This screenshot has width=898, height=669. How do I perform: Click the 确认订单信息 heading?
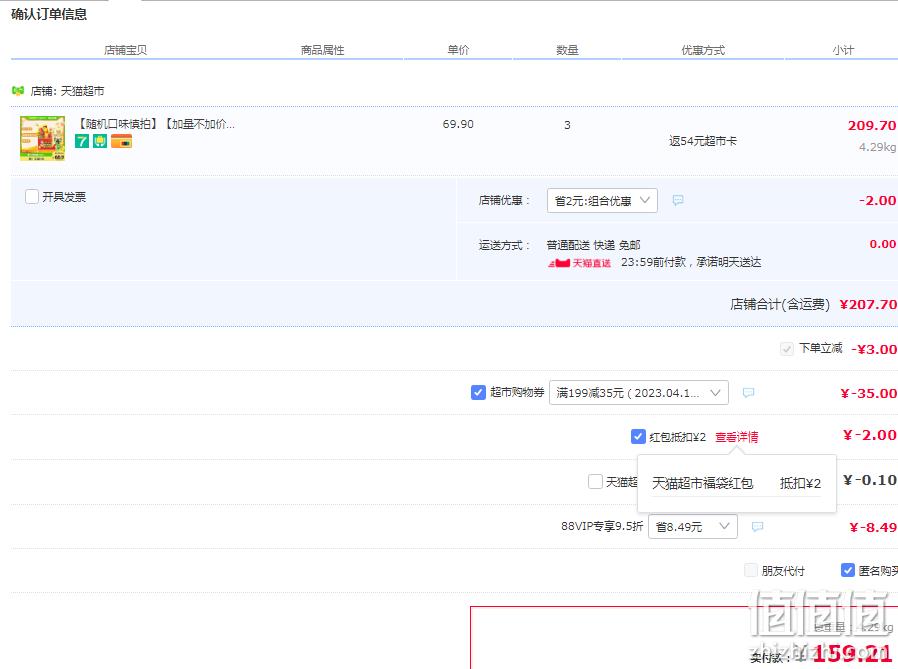point(49,14)
